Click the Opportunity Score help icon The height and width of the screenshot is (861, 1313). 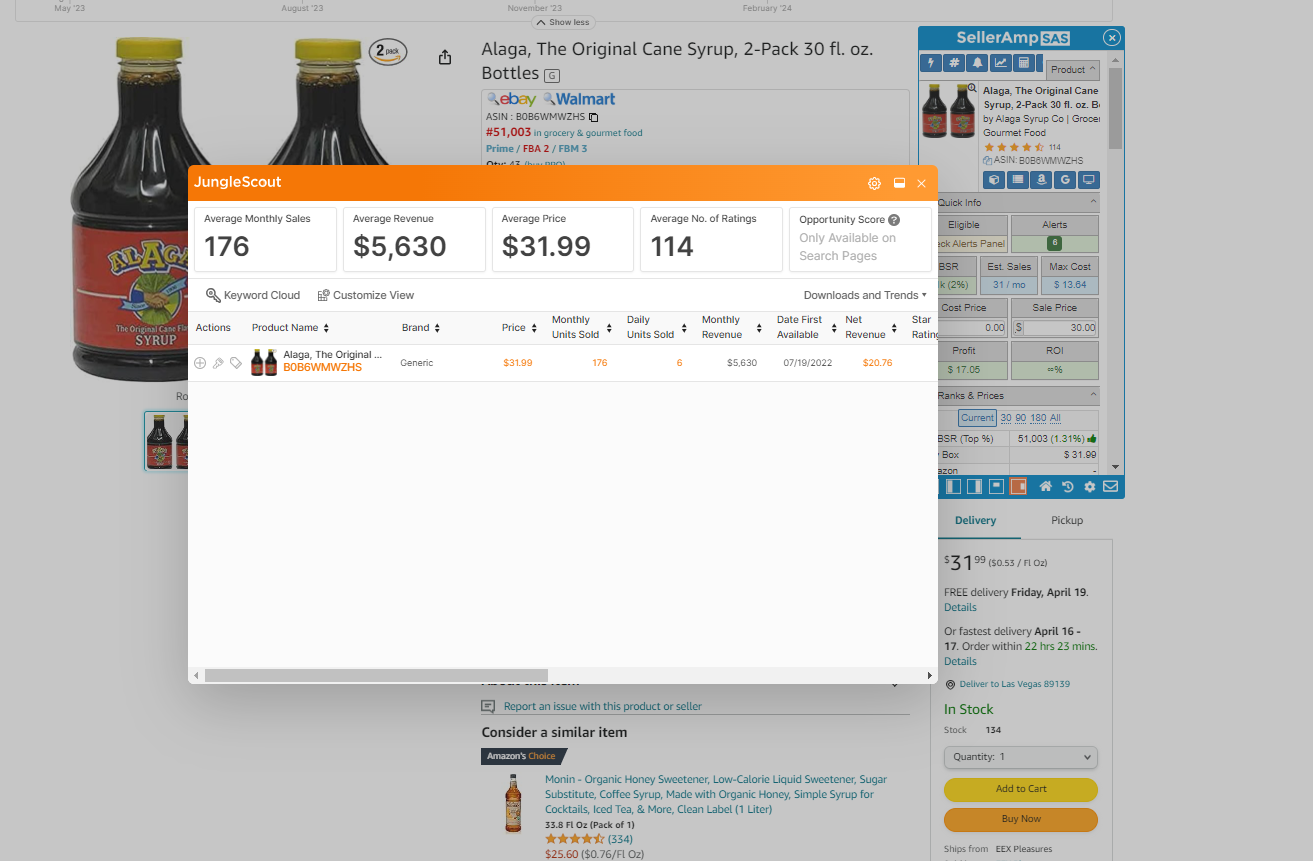[x=894, y=220]
